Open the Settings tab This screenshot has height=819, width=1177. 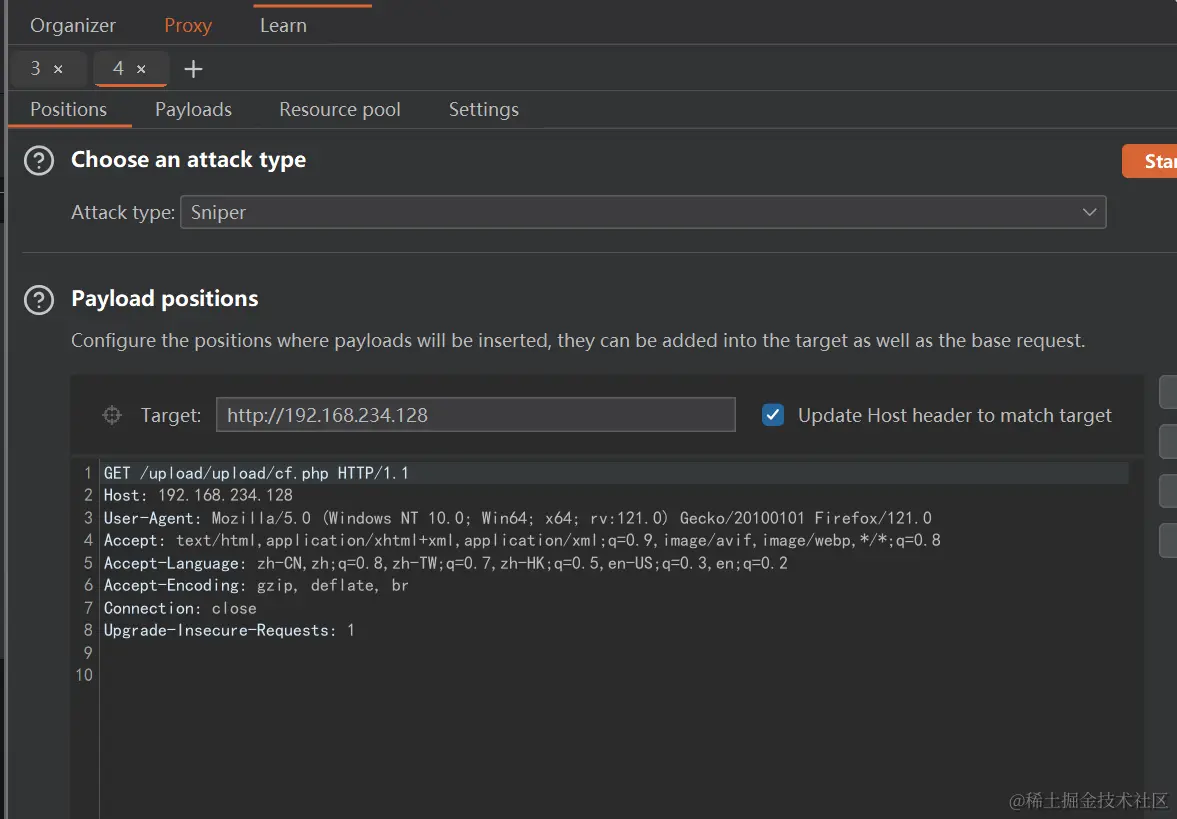coord(483,110)
